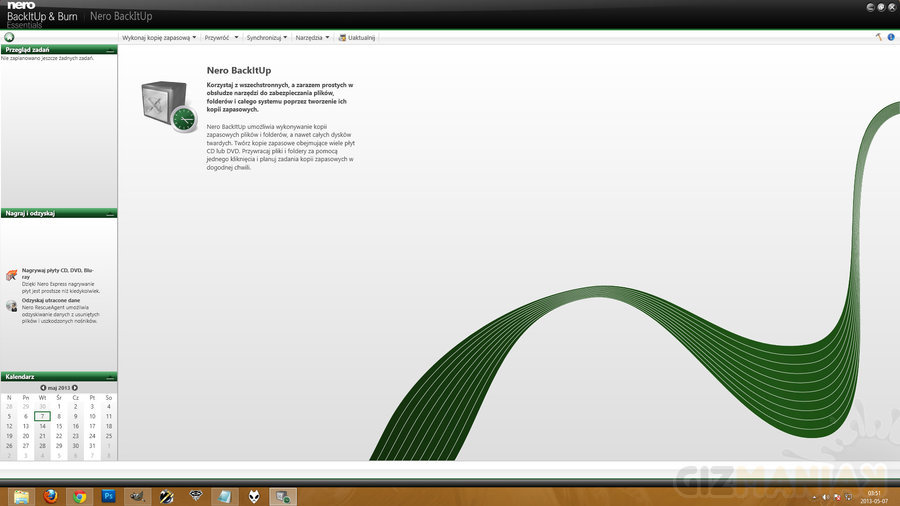This screenshot has width=900, height=506.
Task: Click the blue info icon
Action: [891, 37]
